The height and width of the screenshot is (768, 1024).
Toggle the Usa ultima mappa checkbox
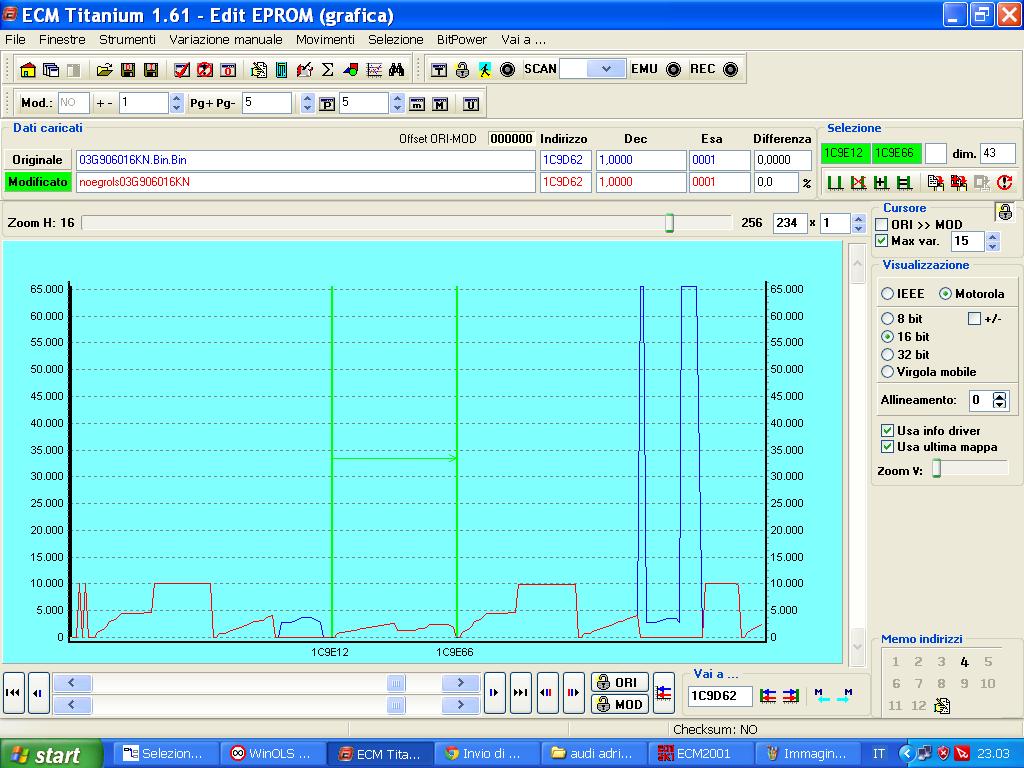tap(887, 447)
